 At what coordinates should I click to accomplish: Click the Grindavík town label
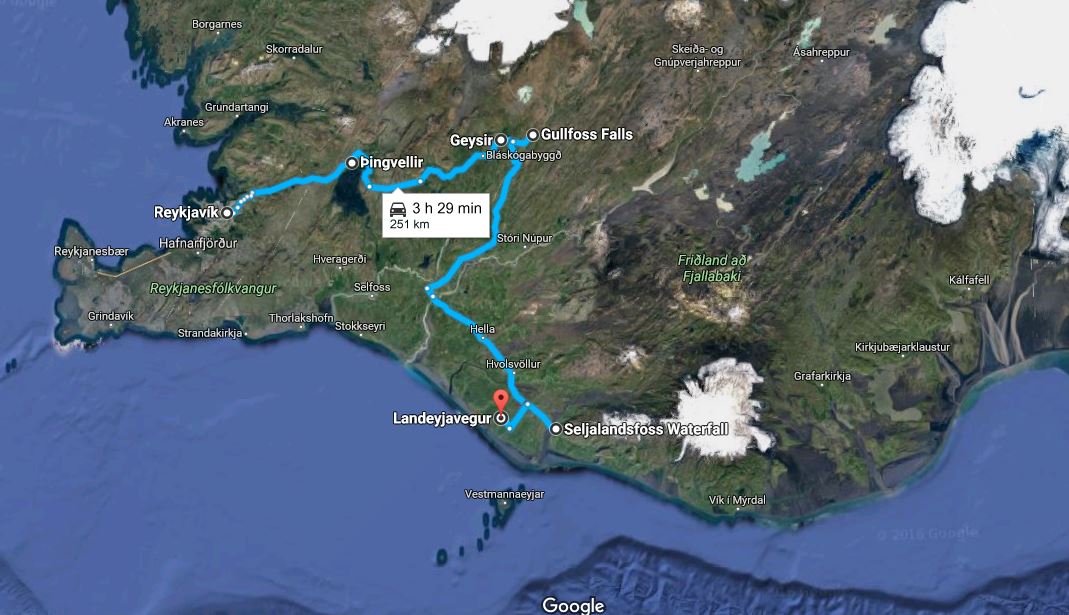tap(111, 316)
